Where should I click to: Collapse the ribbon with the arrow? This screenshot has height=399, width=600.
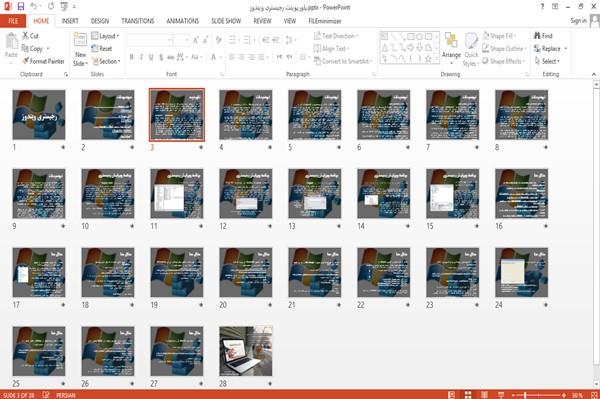point(594,74)
